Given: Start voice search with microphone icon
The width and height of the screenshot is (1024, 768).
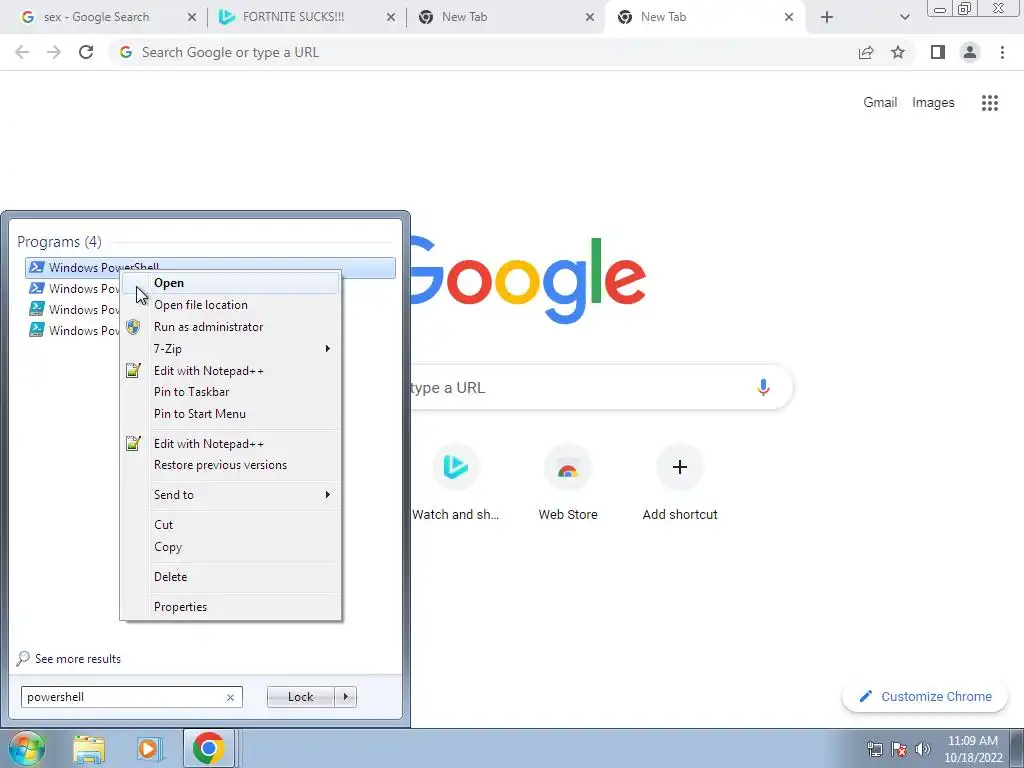Looking at the screenshot, I should coord(763,387).
